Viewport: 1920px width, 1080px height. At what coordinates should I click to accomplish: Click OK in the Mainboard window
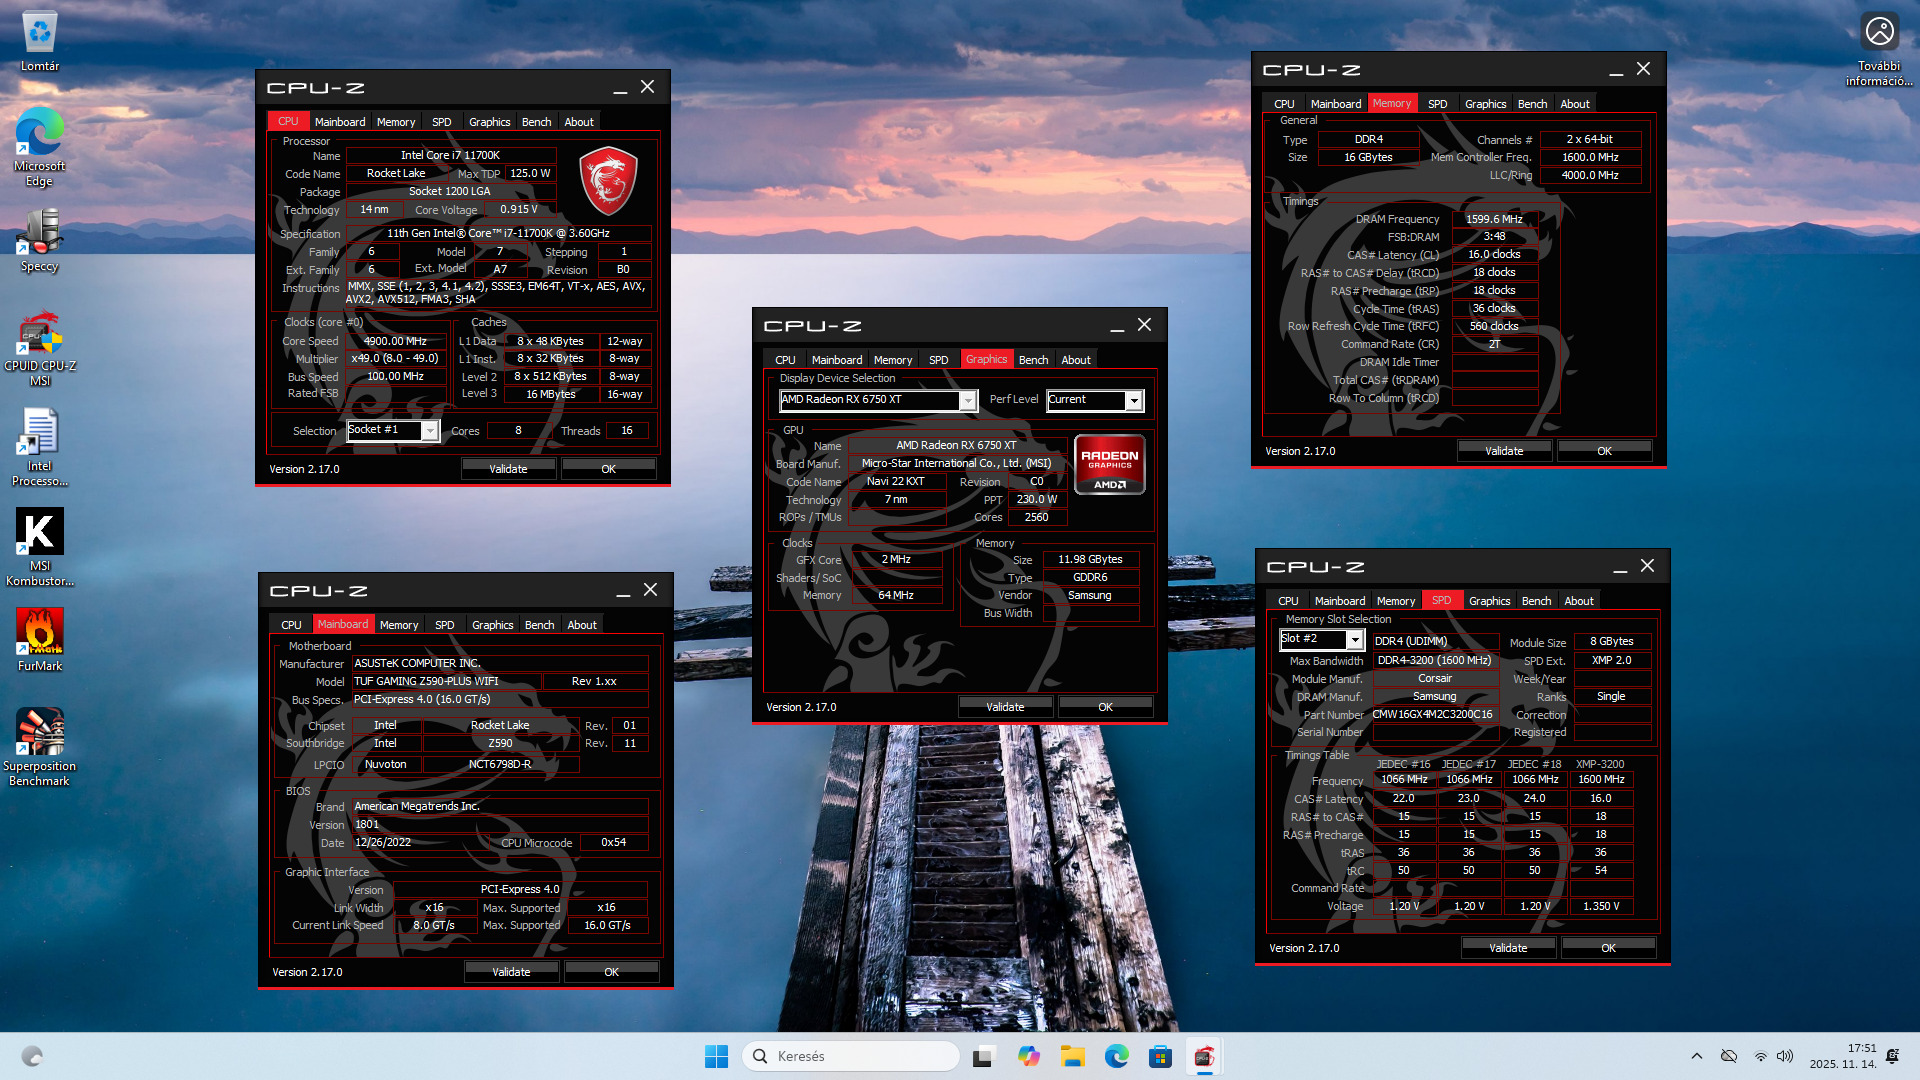tap(611, 972)
